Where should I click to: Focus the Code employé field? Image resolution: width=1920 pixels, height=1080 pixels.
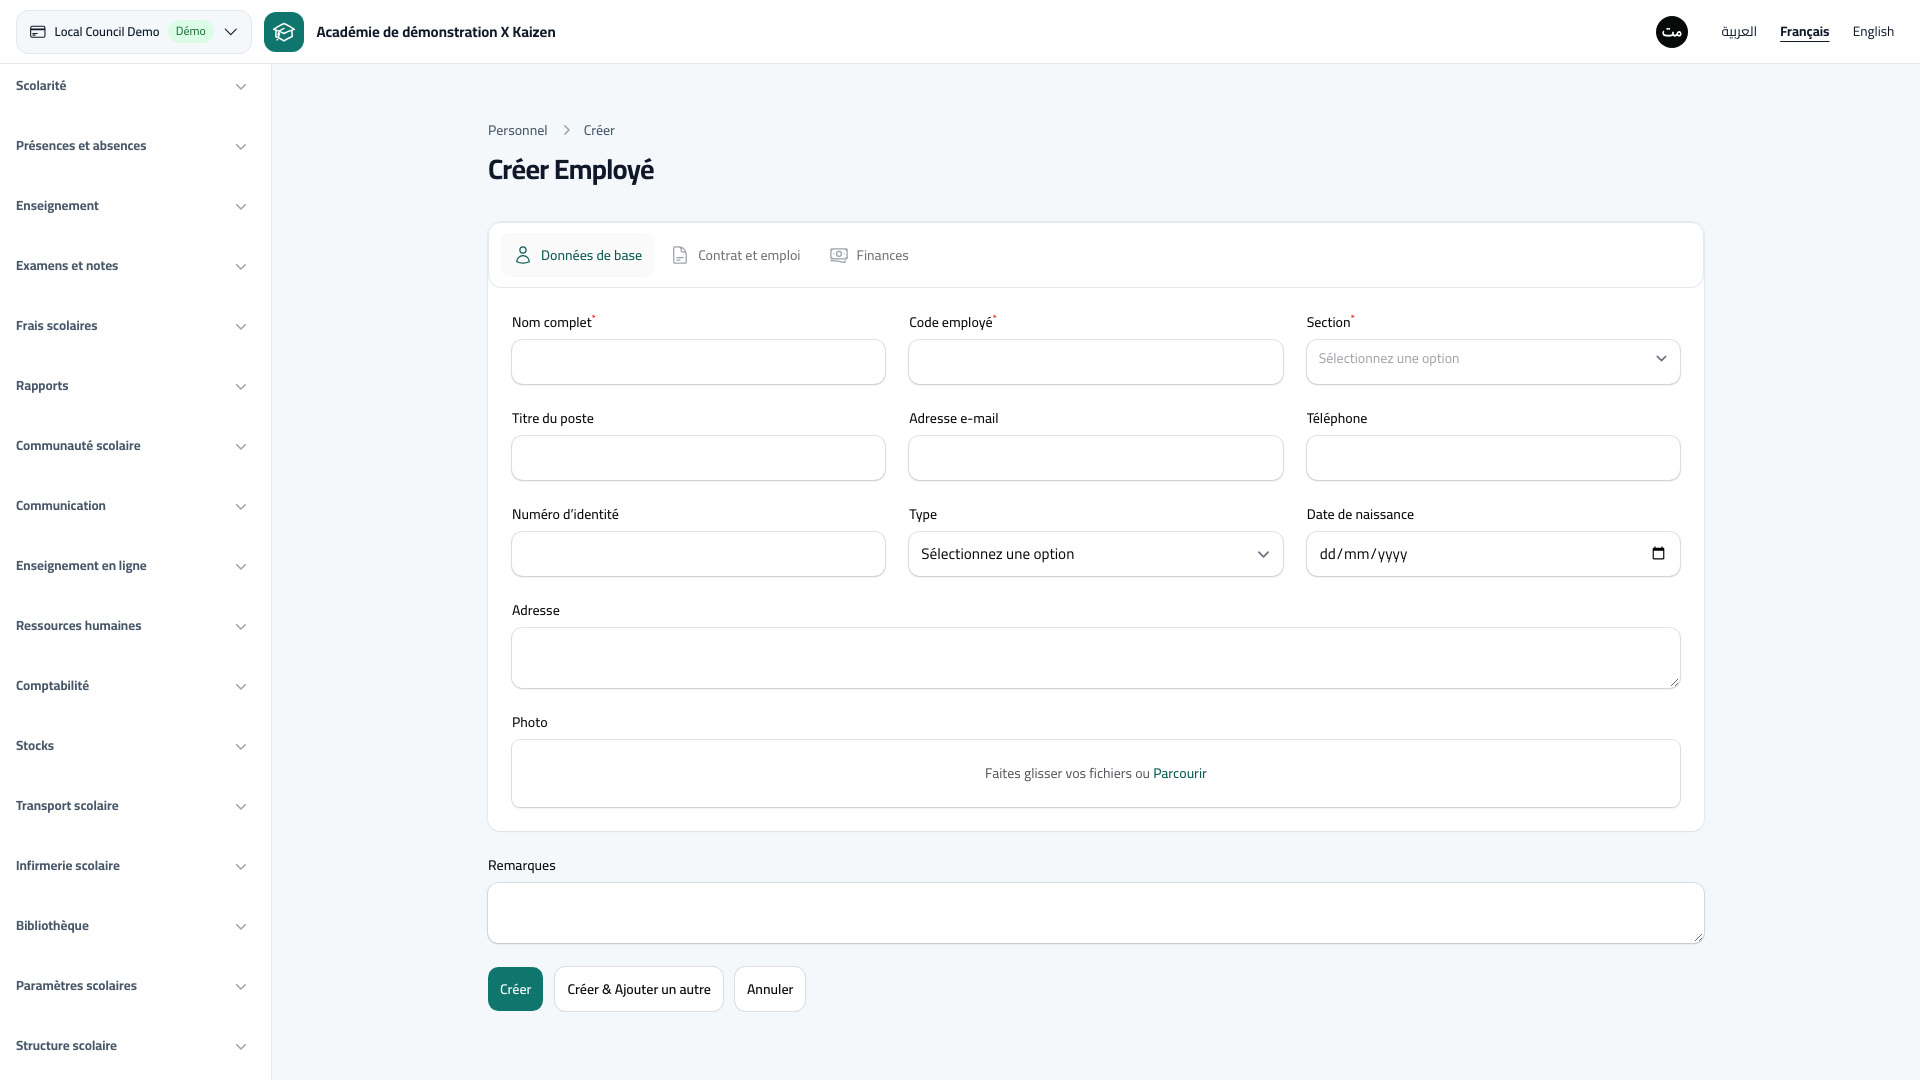(x=1095, y=362)
